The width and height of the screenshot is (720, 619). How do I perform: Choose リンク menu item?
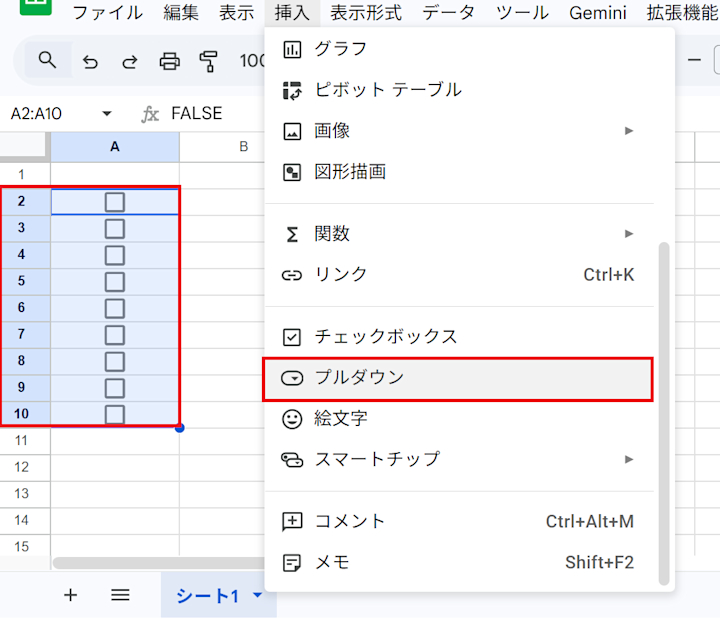(459, 275)
